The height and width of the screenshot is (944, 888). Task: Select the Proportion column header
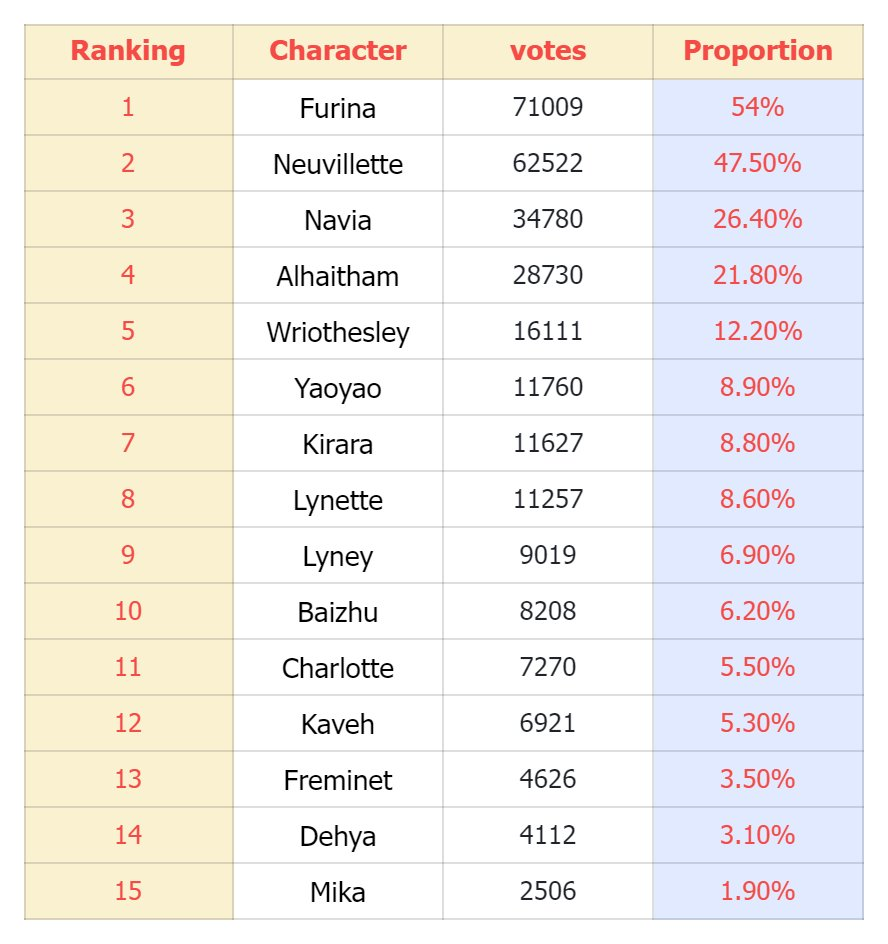[758, 52]
